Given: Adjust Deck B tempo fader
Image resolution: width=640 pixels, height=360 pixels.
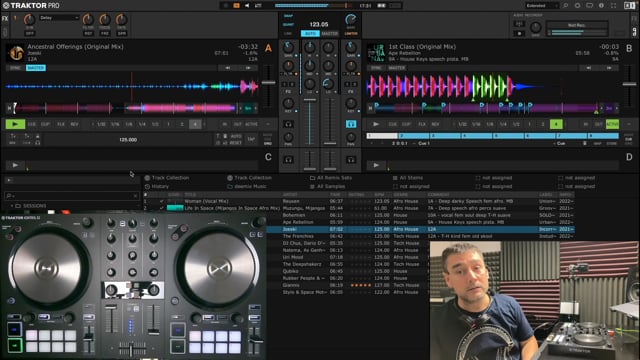Looking at the screenshot, I should click(x=629, y=84).
